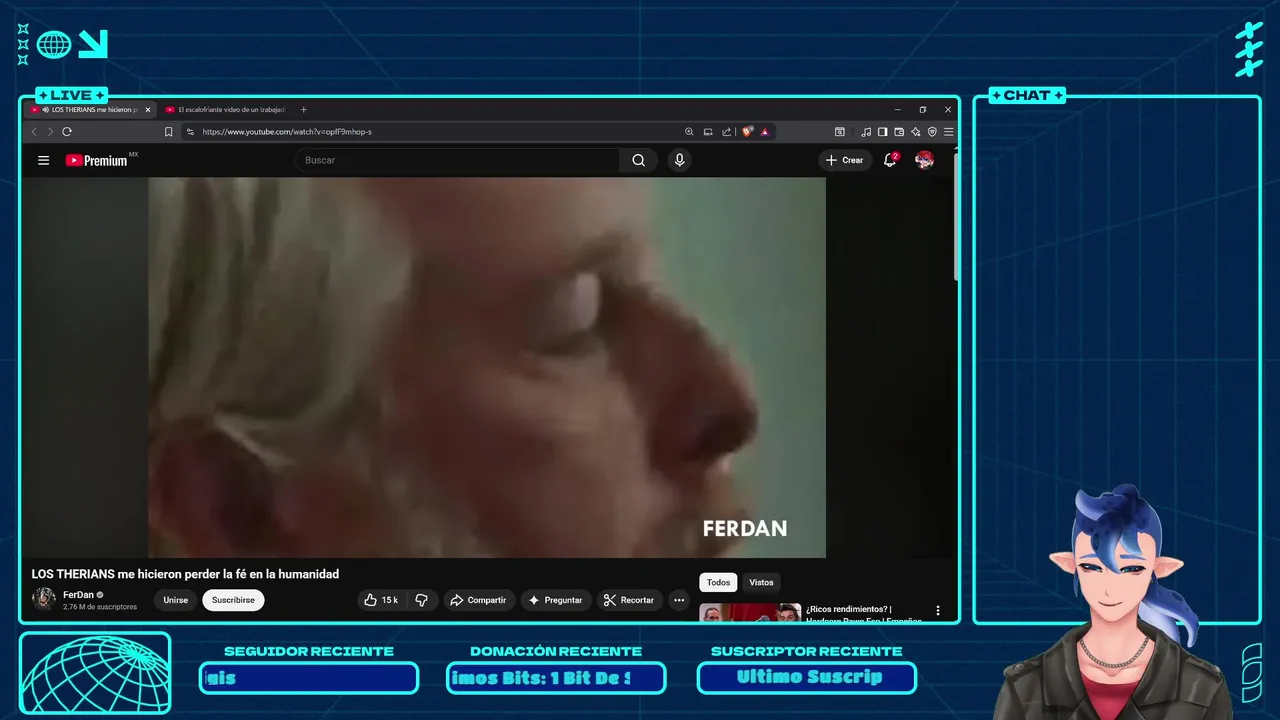Open the FerDan channel name link
This screenshot has width=1280, height=720.
[78, 595]
